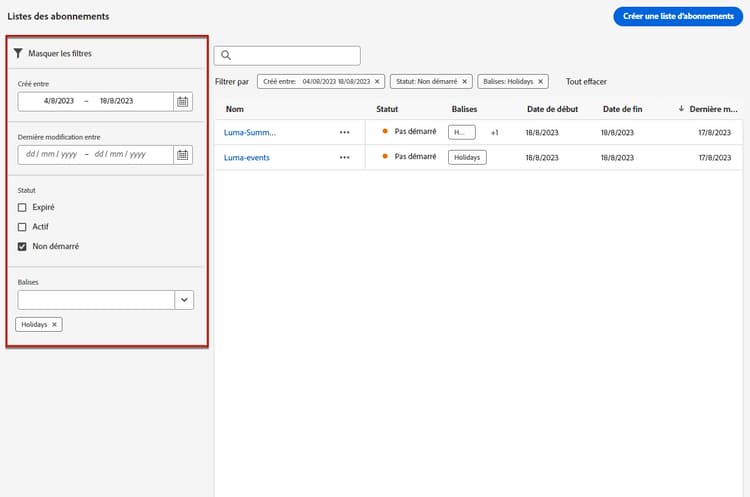Remove the Statut: Non démarré filter chip
750x497 pixels.
pos(464,81)
